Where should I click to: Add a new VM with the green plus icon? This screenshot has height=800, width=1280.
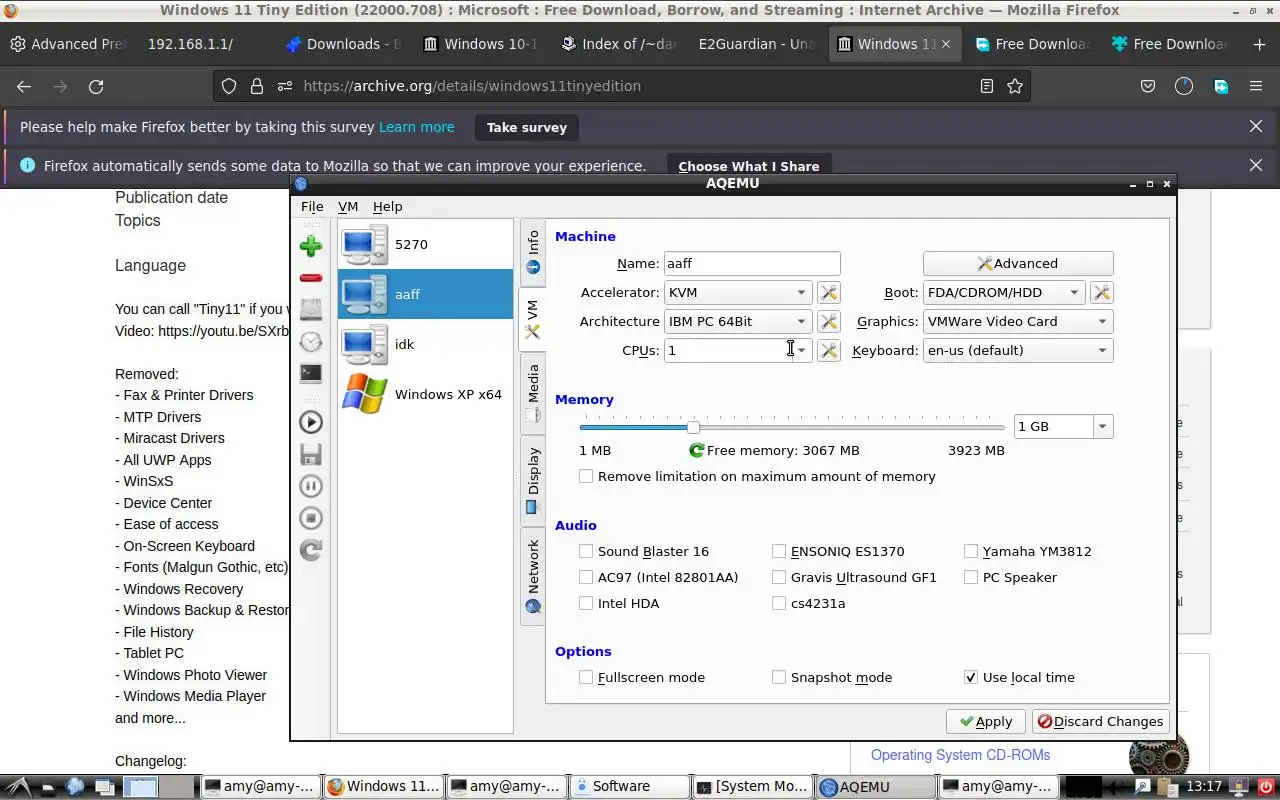pyautogui.click(x=311, y=246)
